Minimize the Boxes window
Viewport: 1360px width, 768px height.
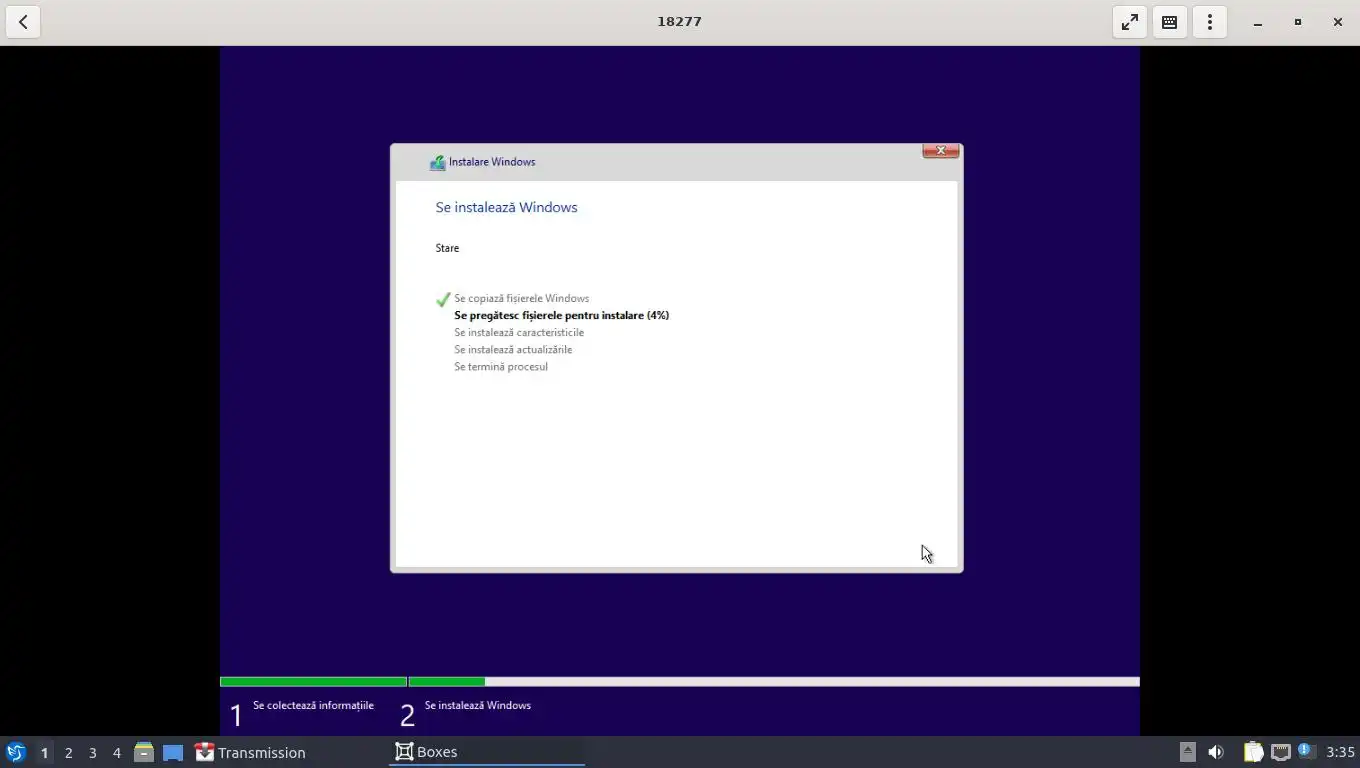pyautogui.click(x=1258, y=22)
